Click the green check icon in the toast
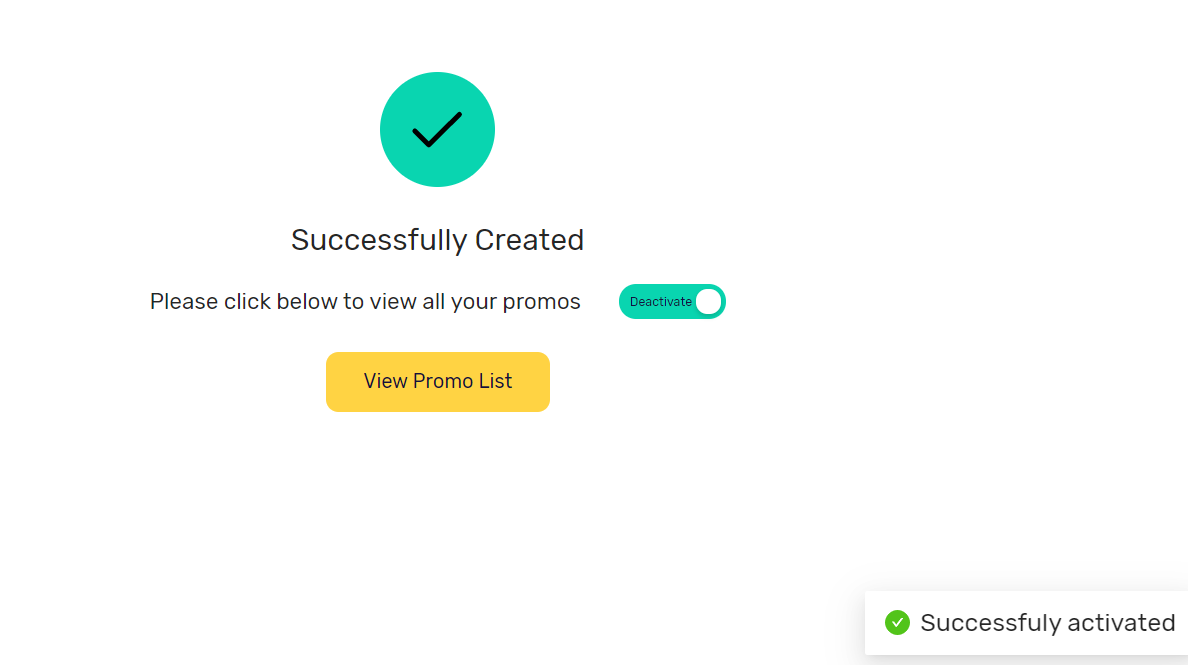 coord(897,623)
